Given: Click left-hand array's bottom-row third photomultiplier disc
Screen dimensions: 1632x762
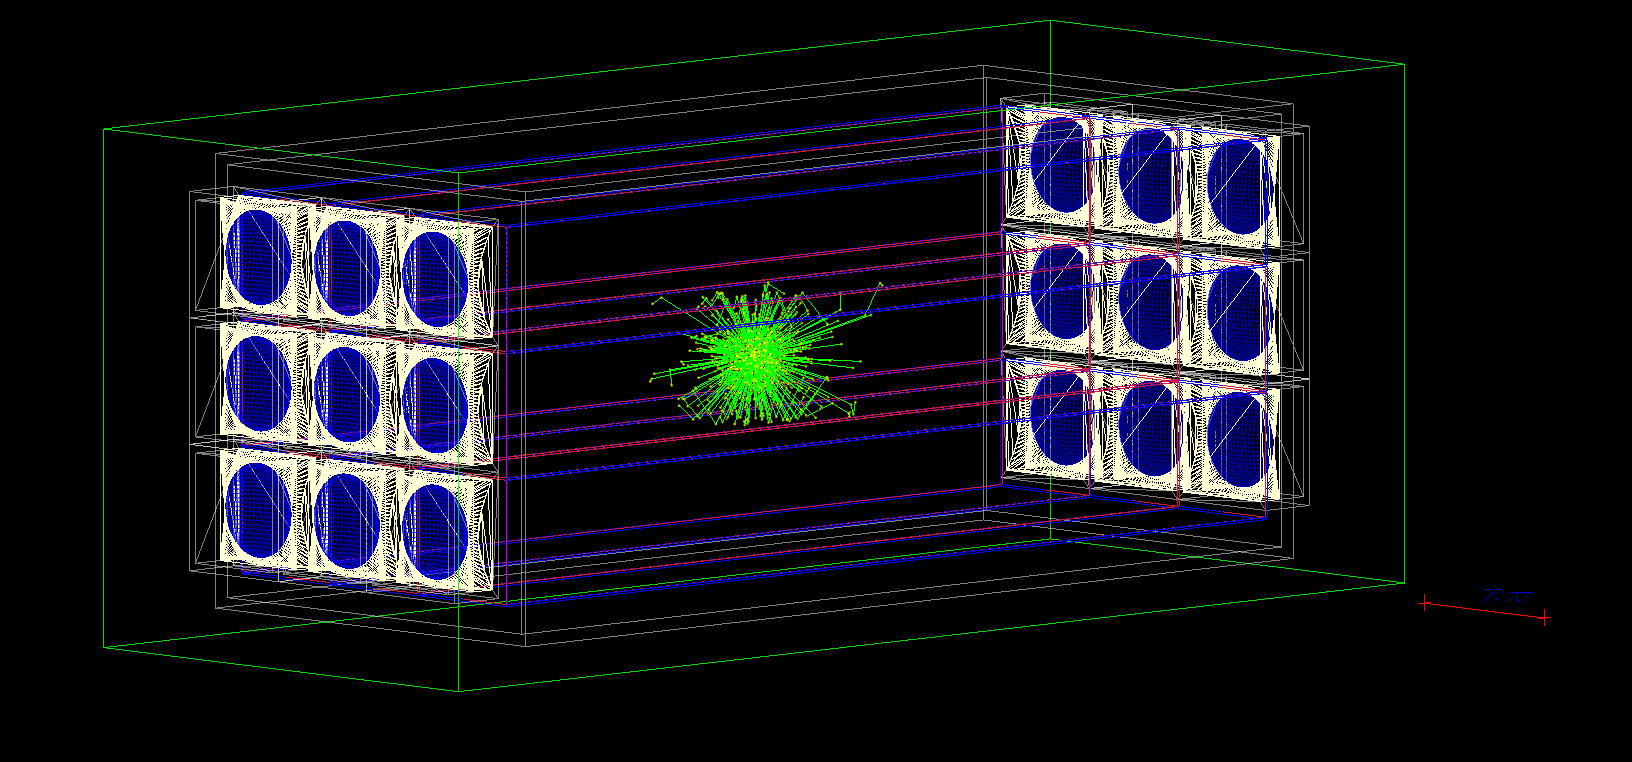Looking at the screenshot, I should (434, 532).
